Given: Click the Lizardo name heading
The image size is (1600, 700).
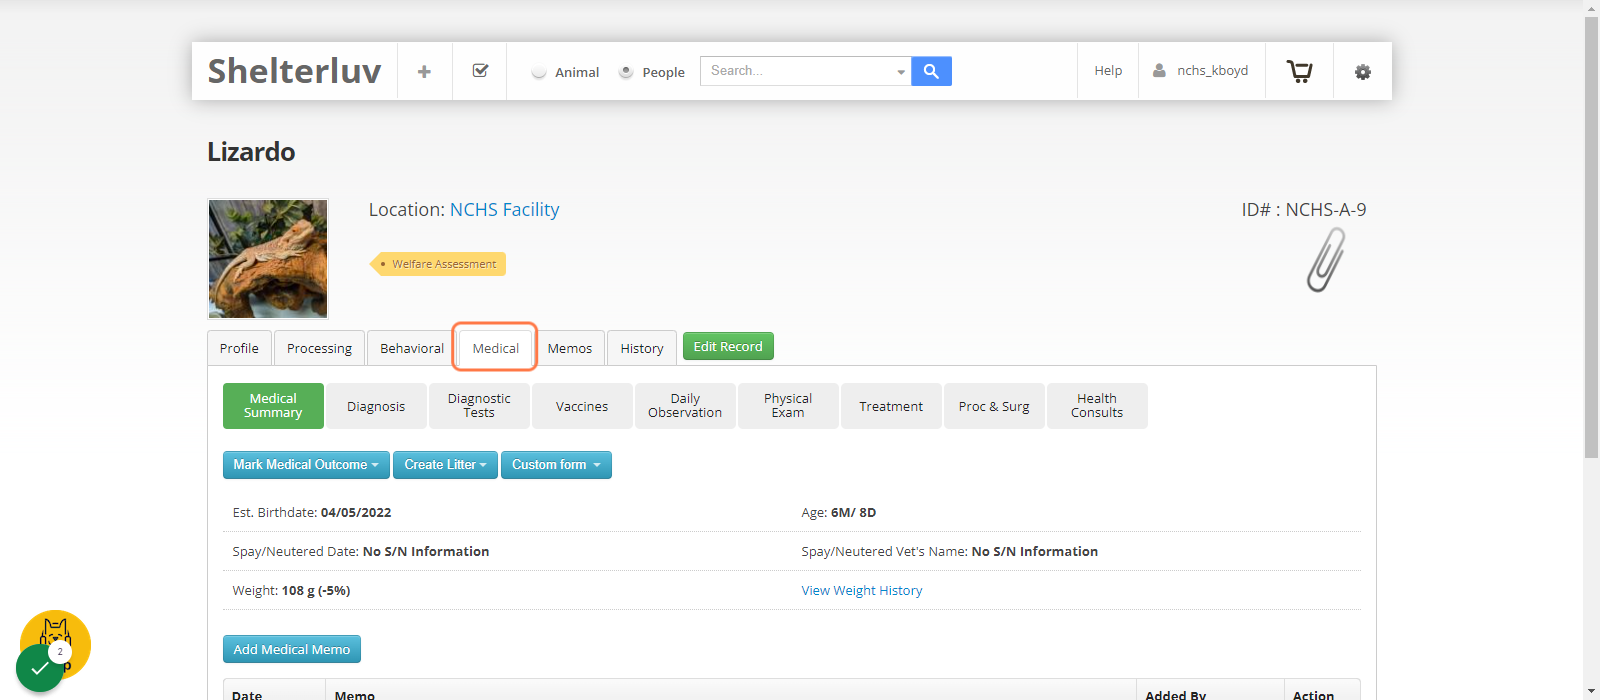Looking at the screenshot, I should pos(251,152).
